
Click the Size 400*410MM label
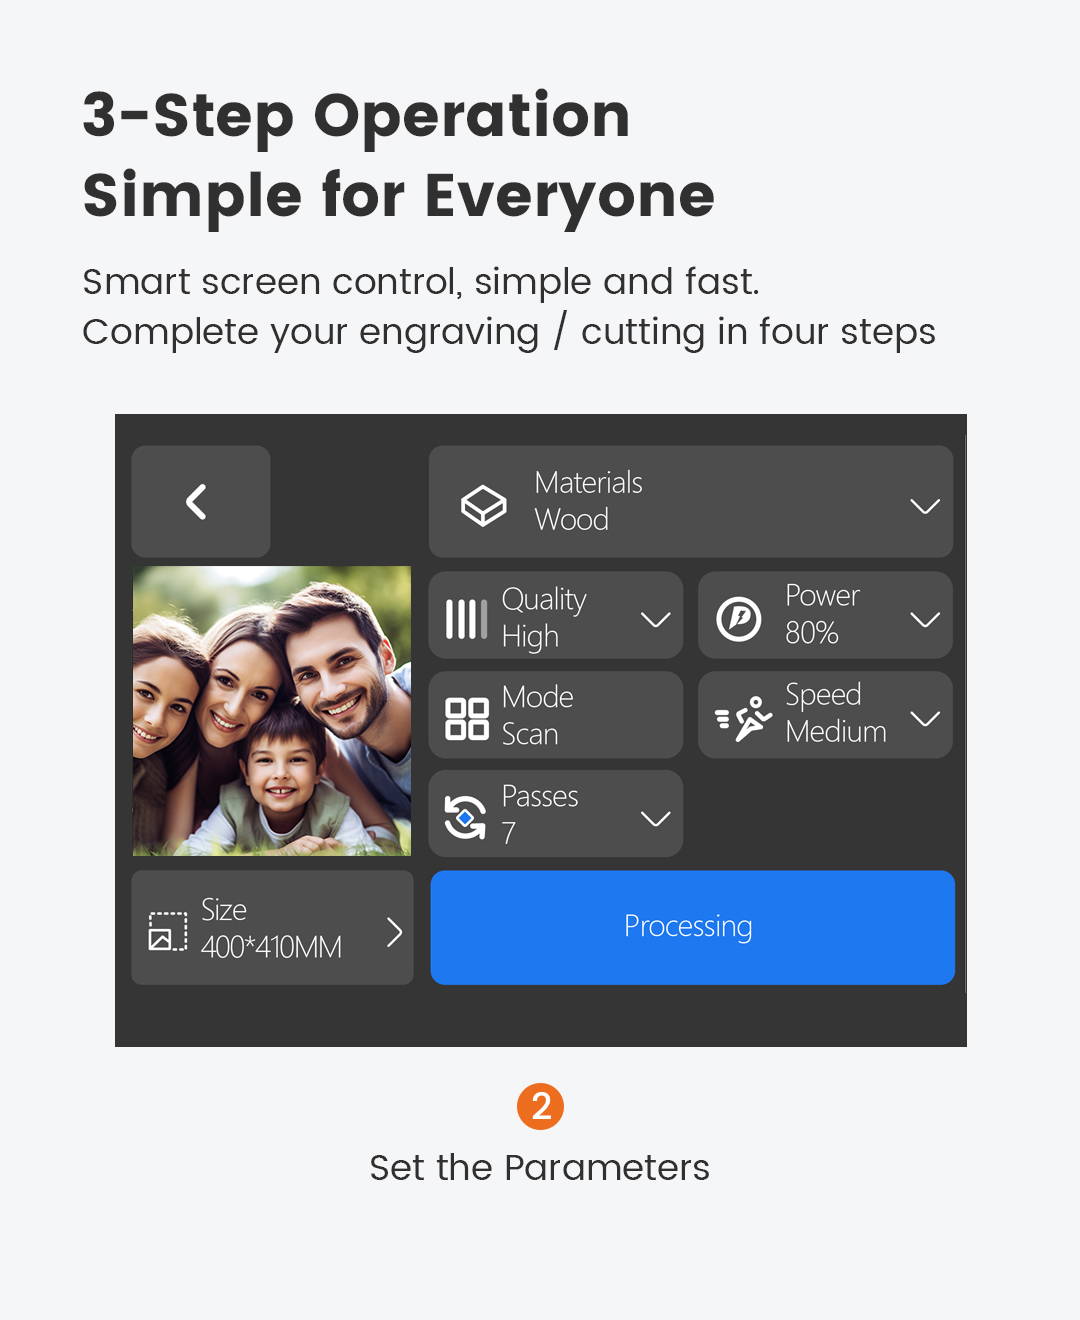[271, 928]
